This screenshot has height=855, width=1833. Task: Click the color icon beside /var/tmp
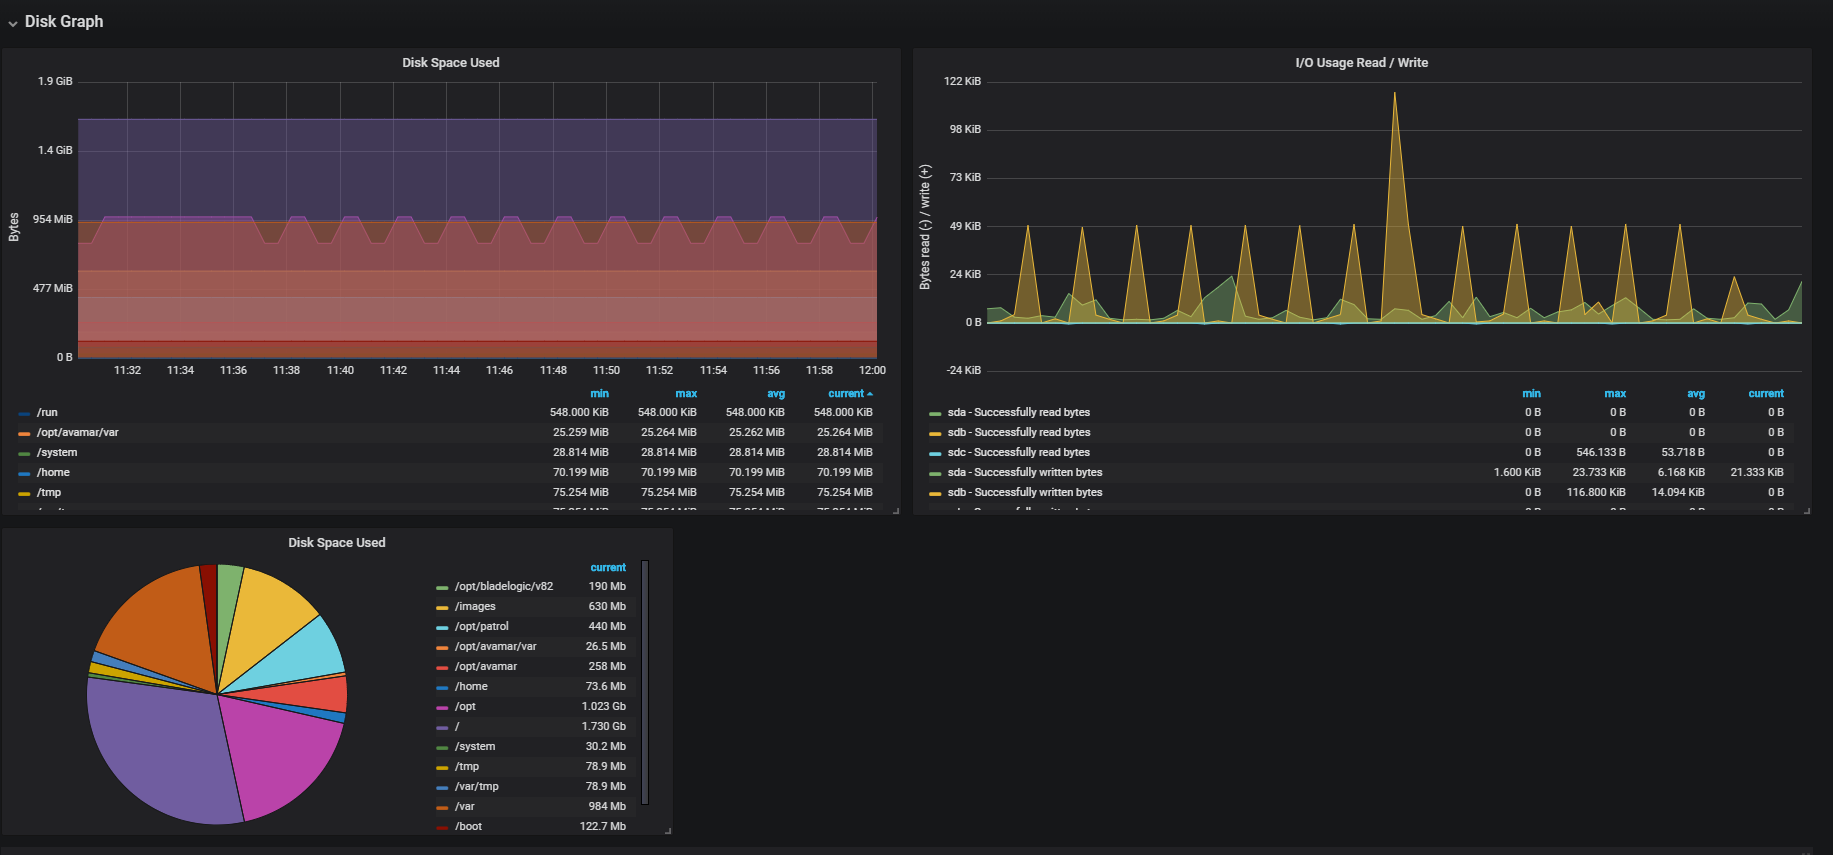point(442,787)
